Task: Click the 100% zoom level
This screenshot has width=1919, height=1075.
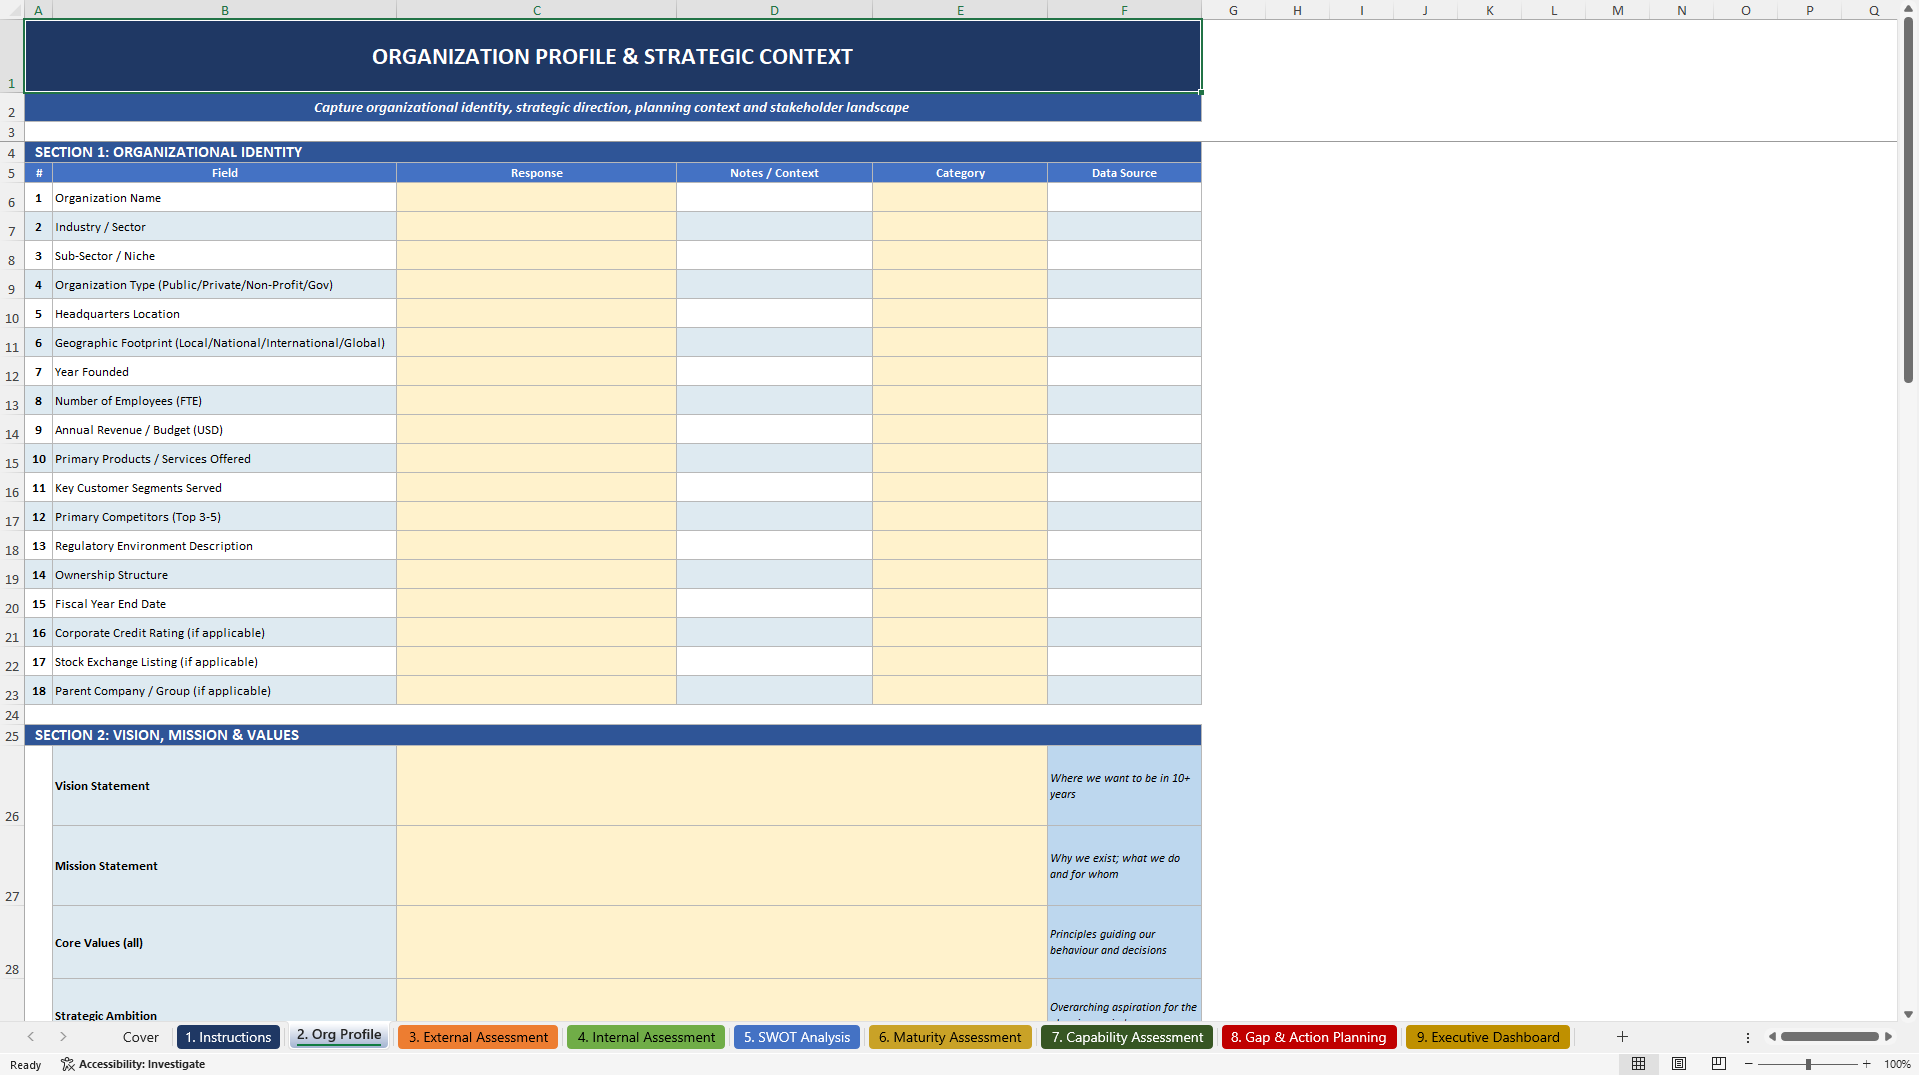Action: 1897,1064
